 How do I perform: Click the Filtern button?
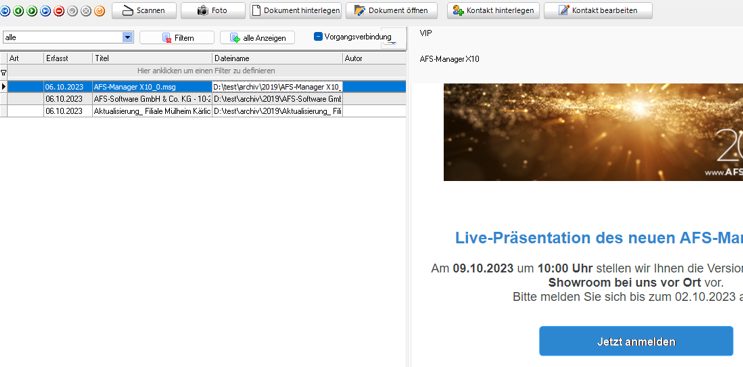pos(177,38)
